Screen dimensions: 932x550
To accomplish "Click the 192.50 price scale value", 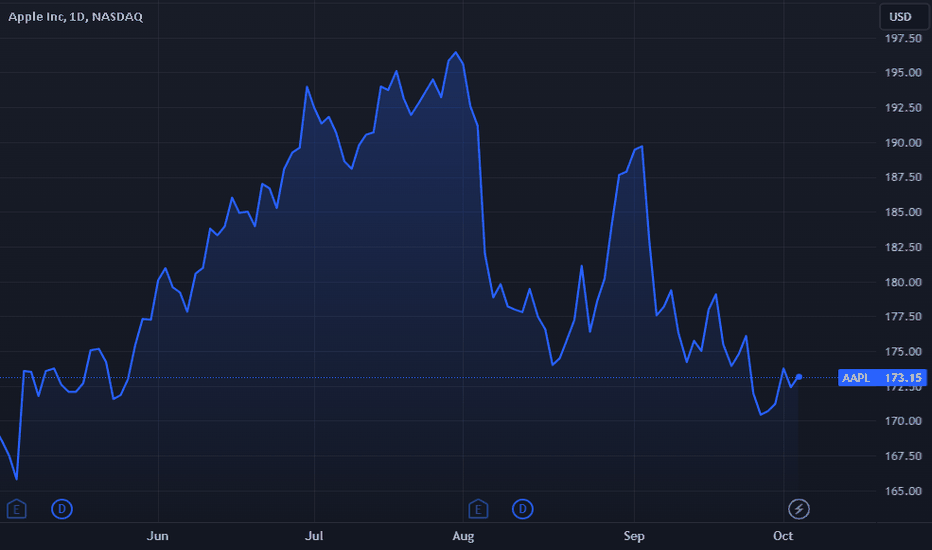I will [903, 108].
